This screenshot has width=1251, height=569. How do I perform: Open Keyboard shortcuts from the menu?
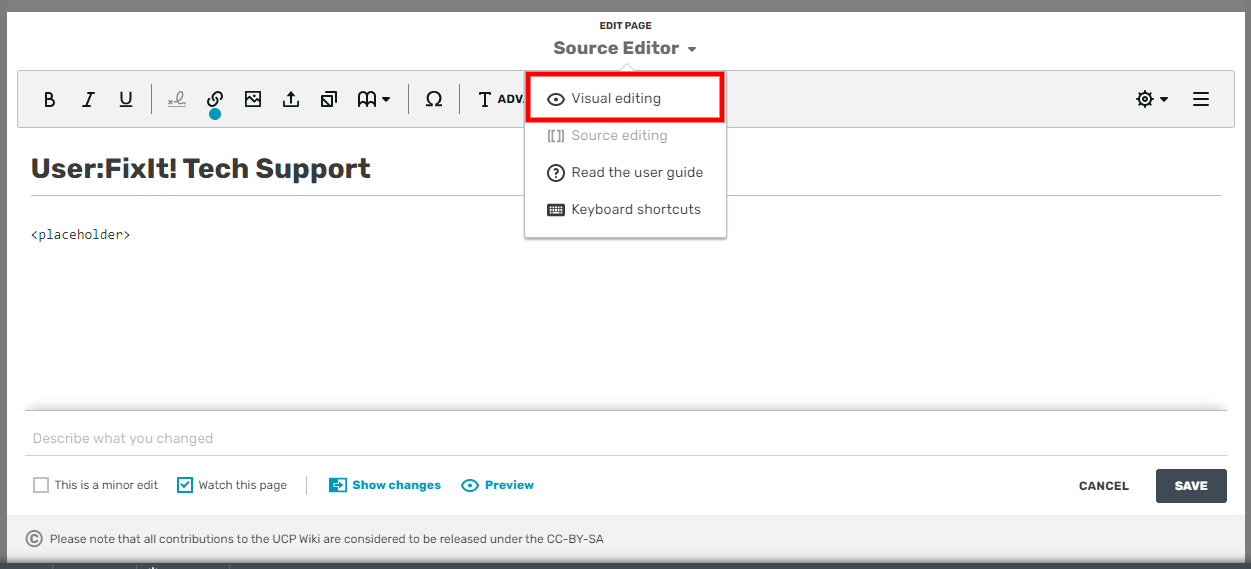click(636, 209)
